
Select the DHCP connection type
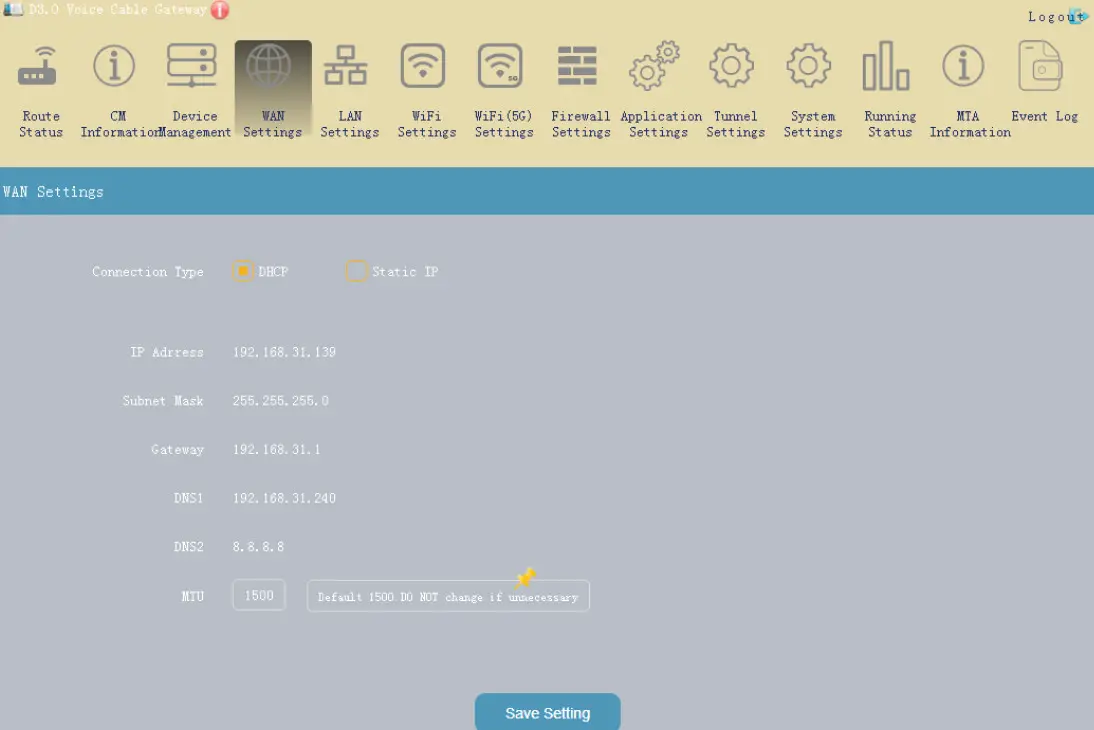pos(243,271)
